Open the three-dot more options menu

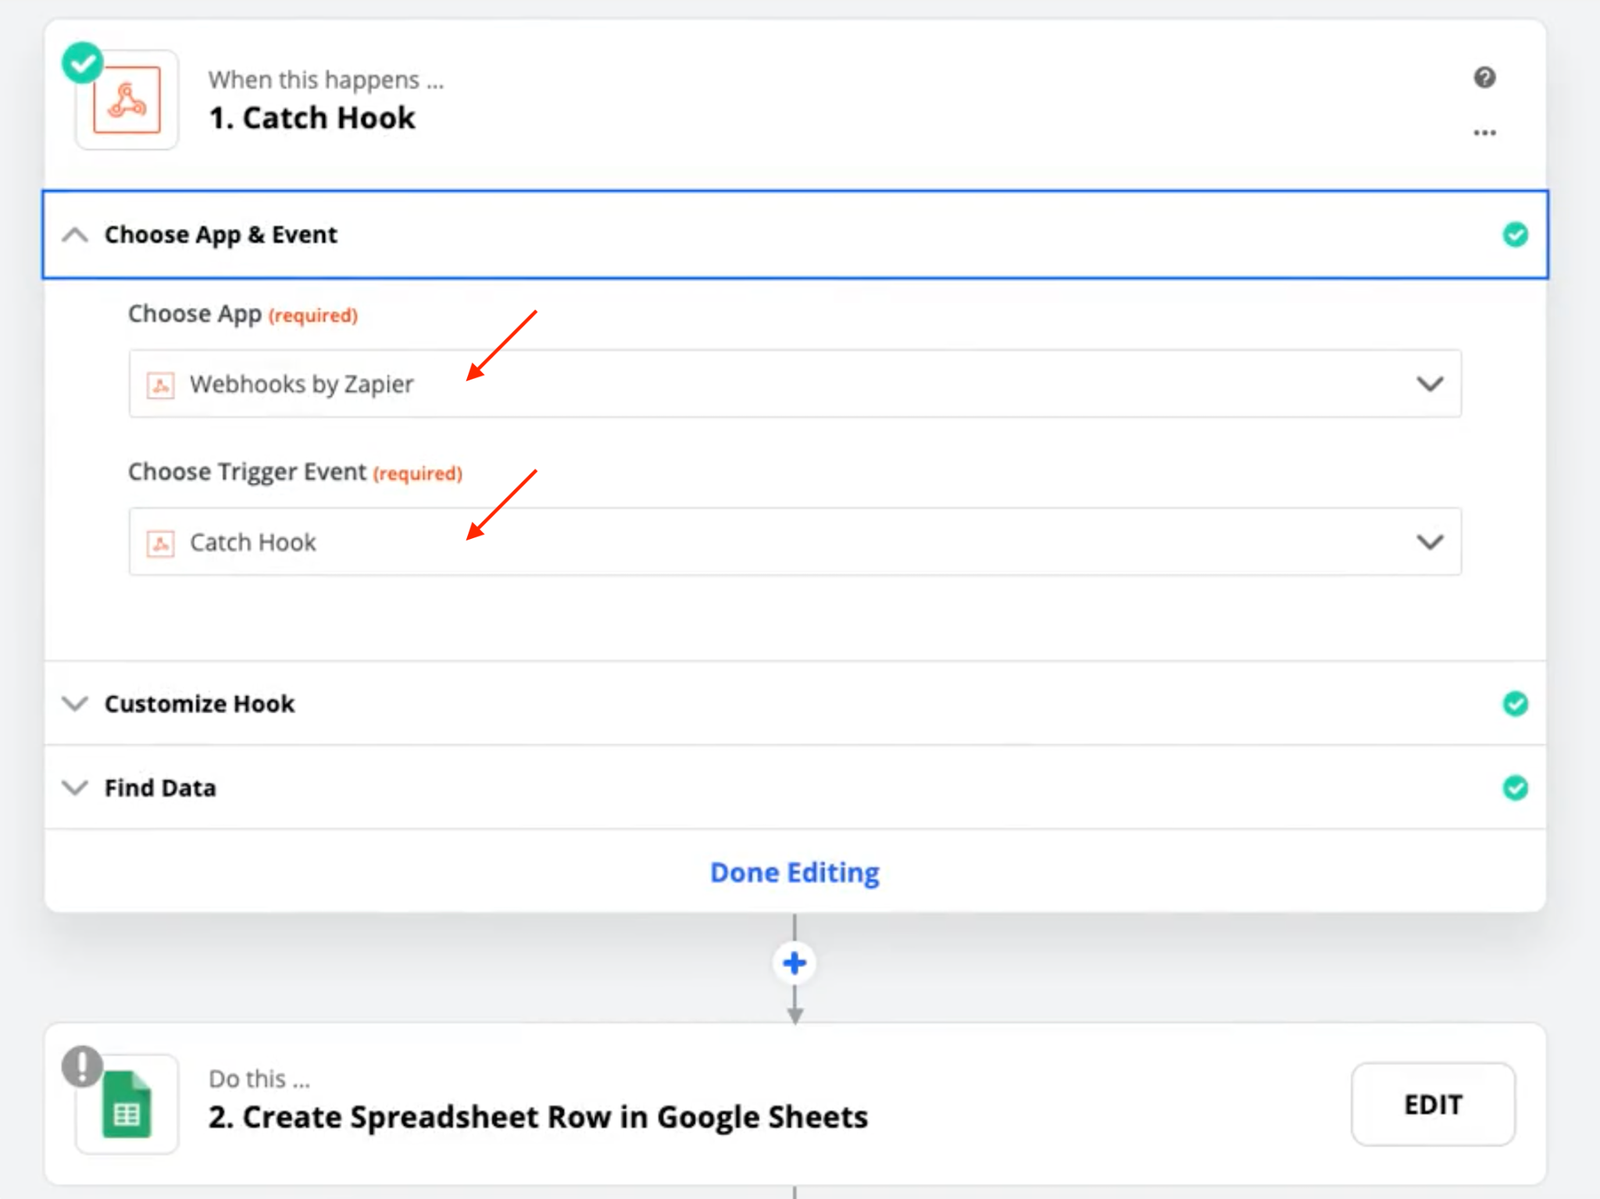point(1484,133)
